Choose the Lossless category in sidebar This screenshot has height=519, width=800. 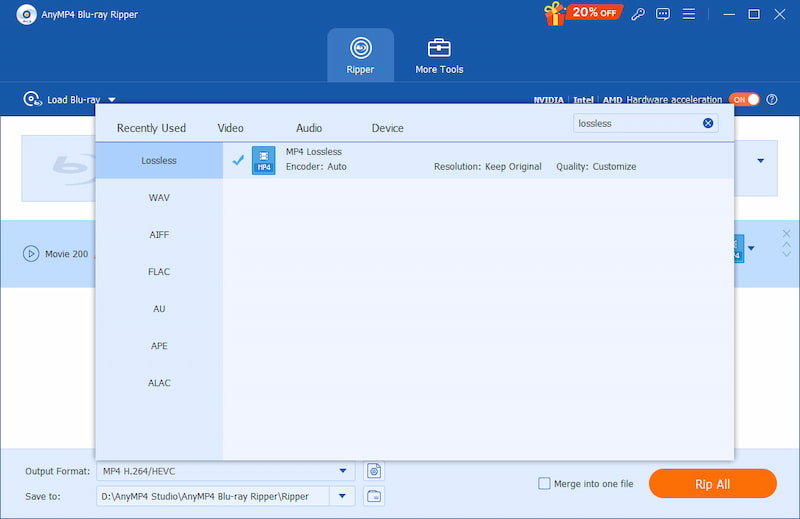click(159, 160)
